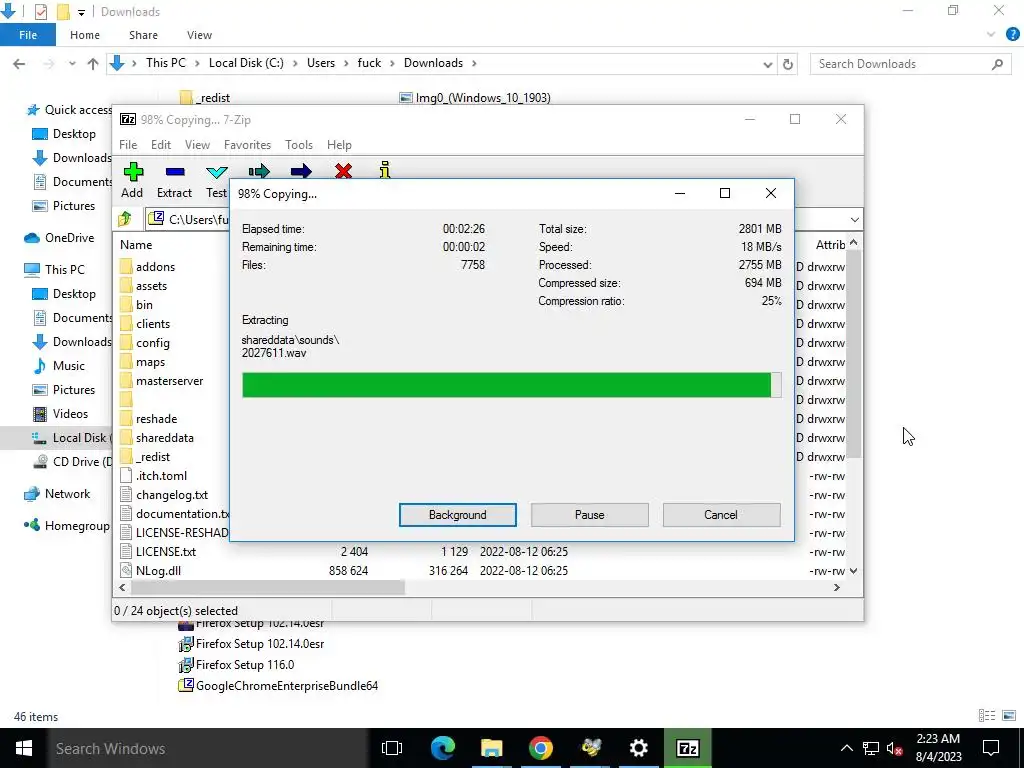Click the Search Windows taskbar box
This screenshot has height=768, width=1024.
208,748
